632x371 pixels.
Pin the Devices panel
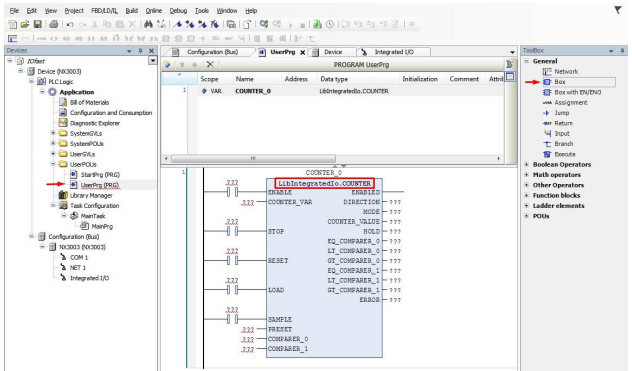140,51
